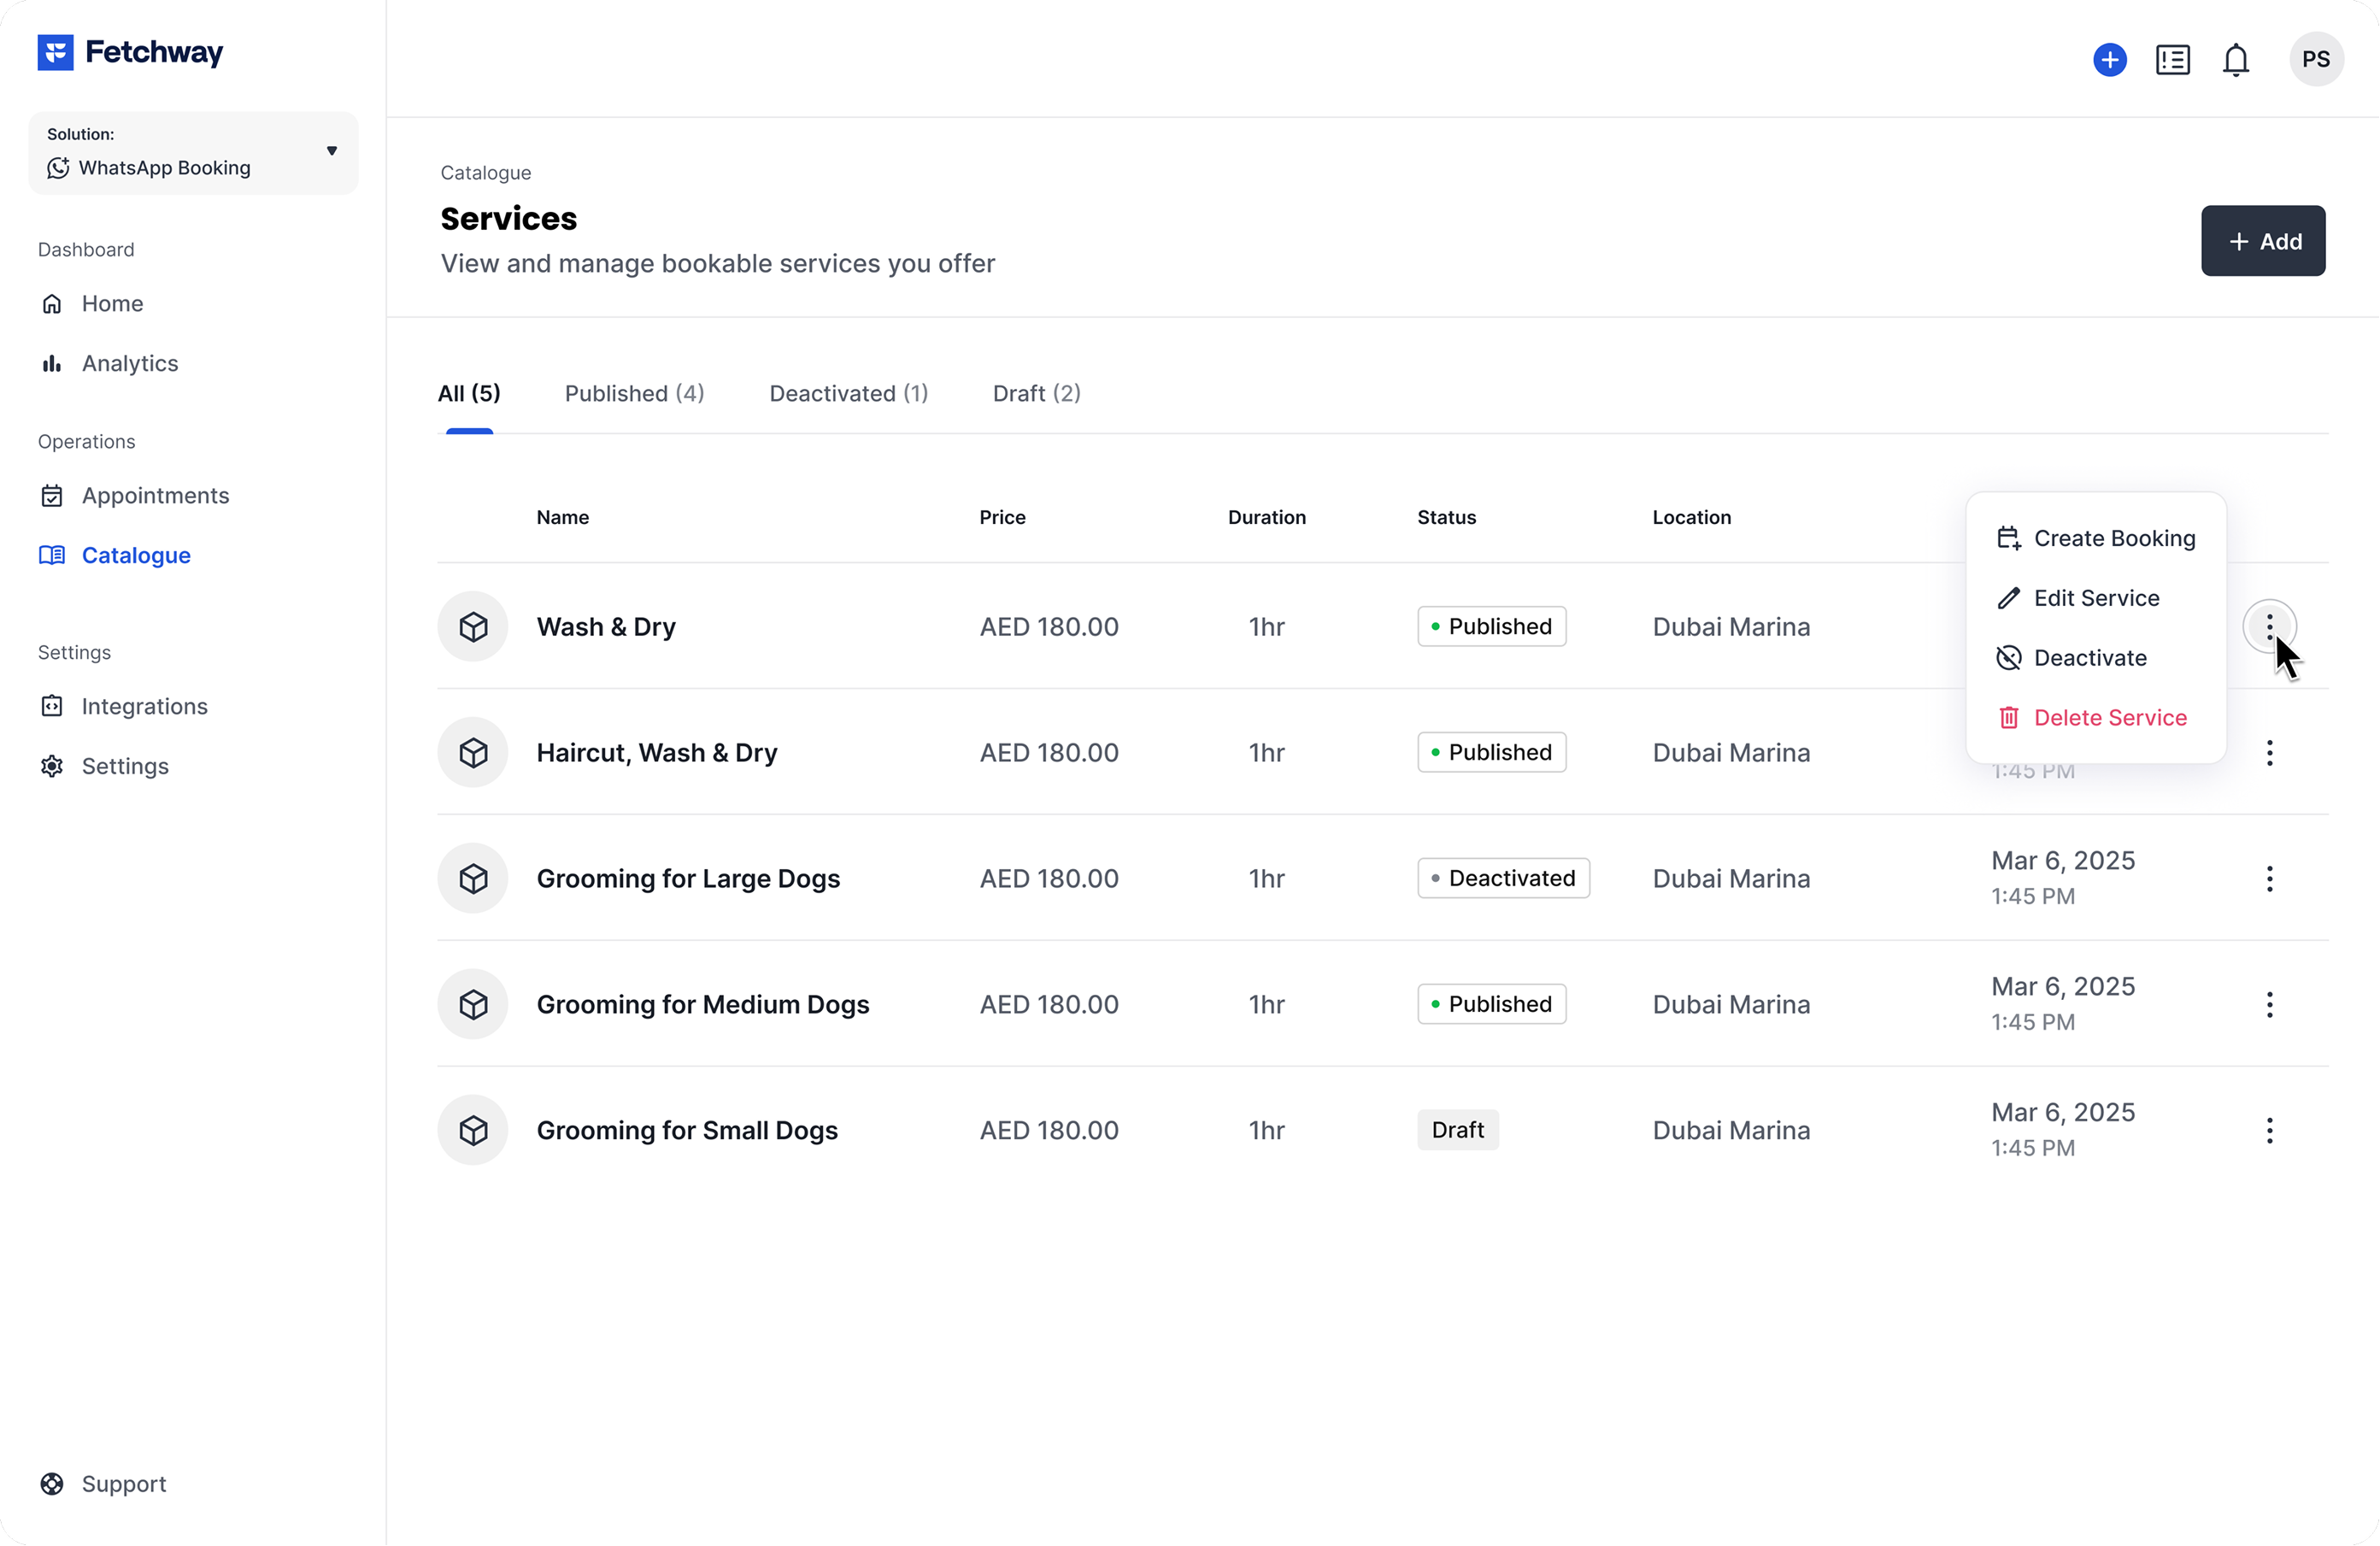Click the Settings gear icon
Viewport: 2380px width, 1546px height.
tap(51, 766)
